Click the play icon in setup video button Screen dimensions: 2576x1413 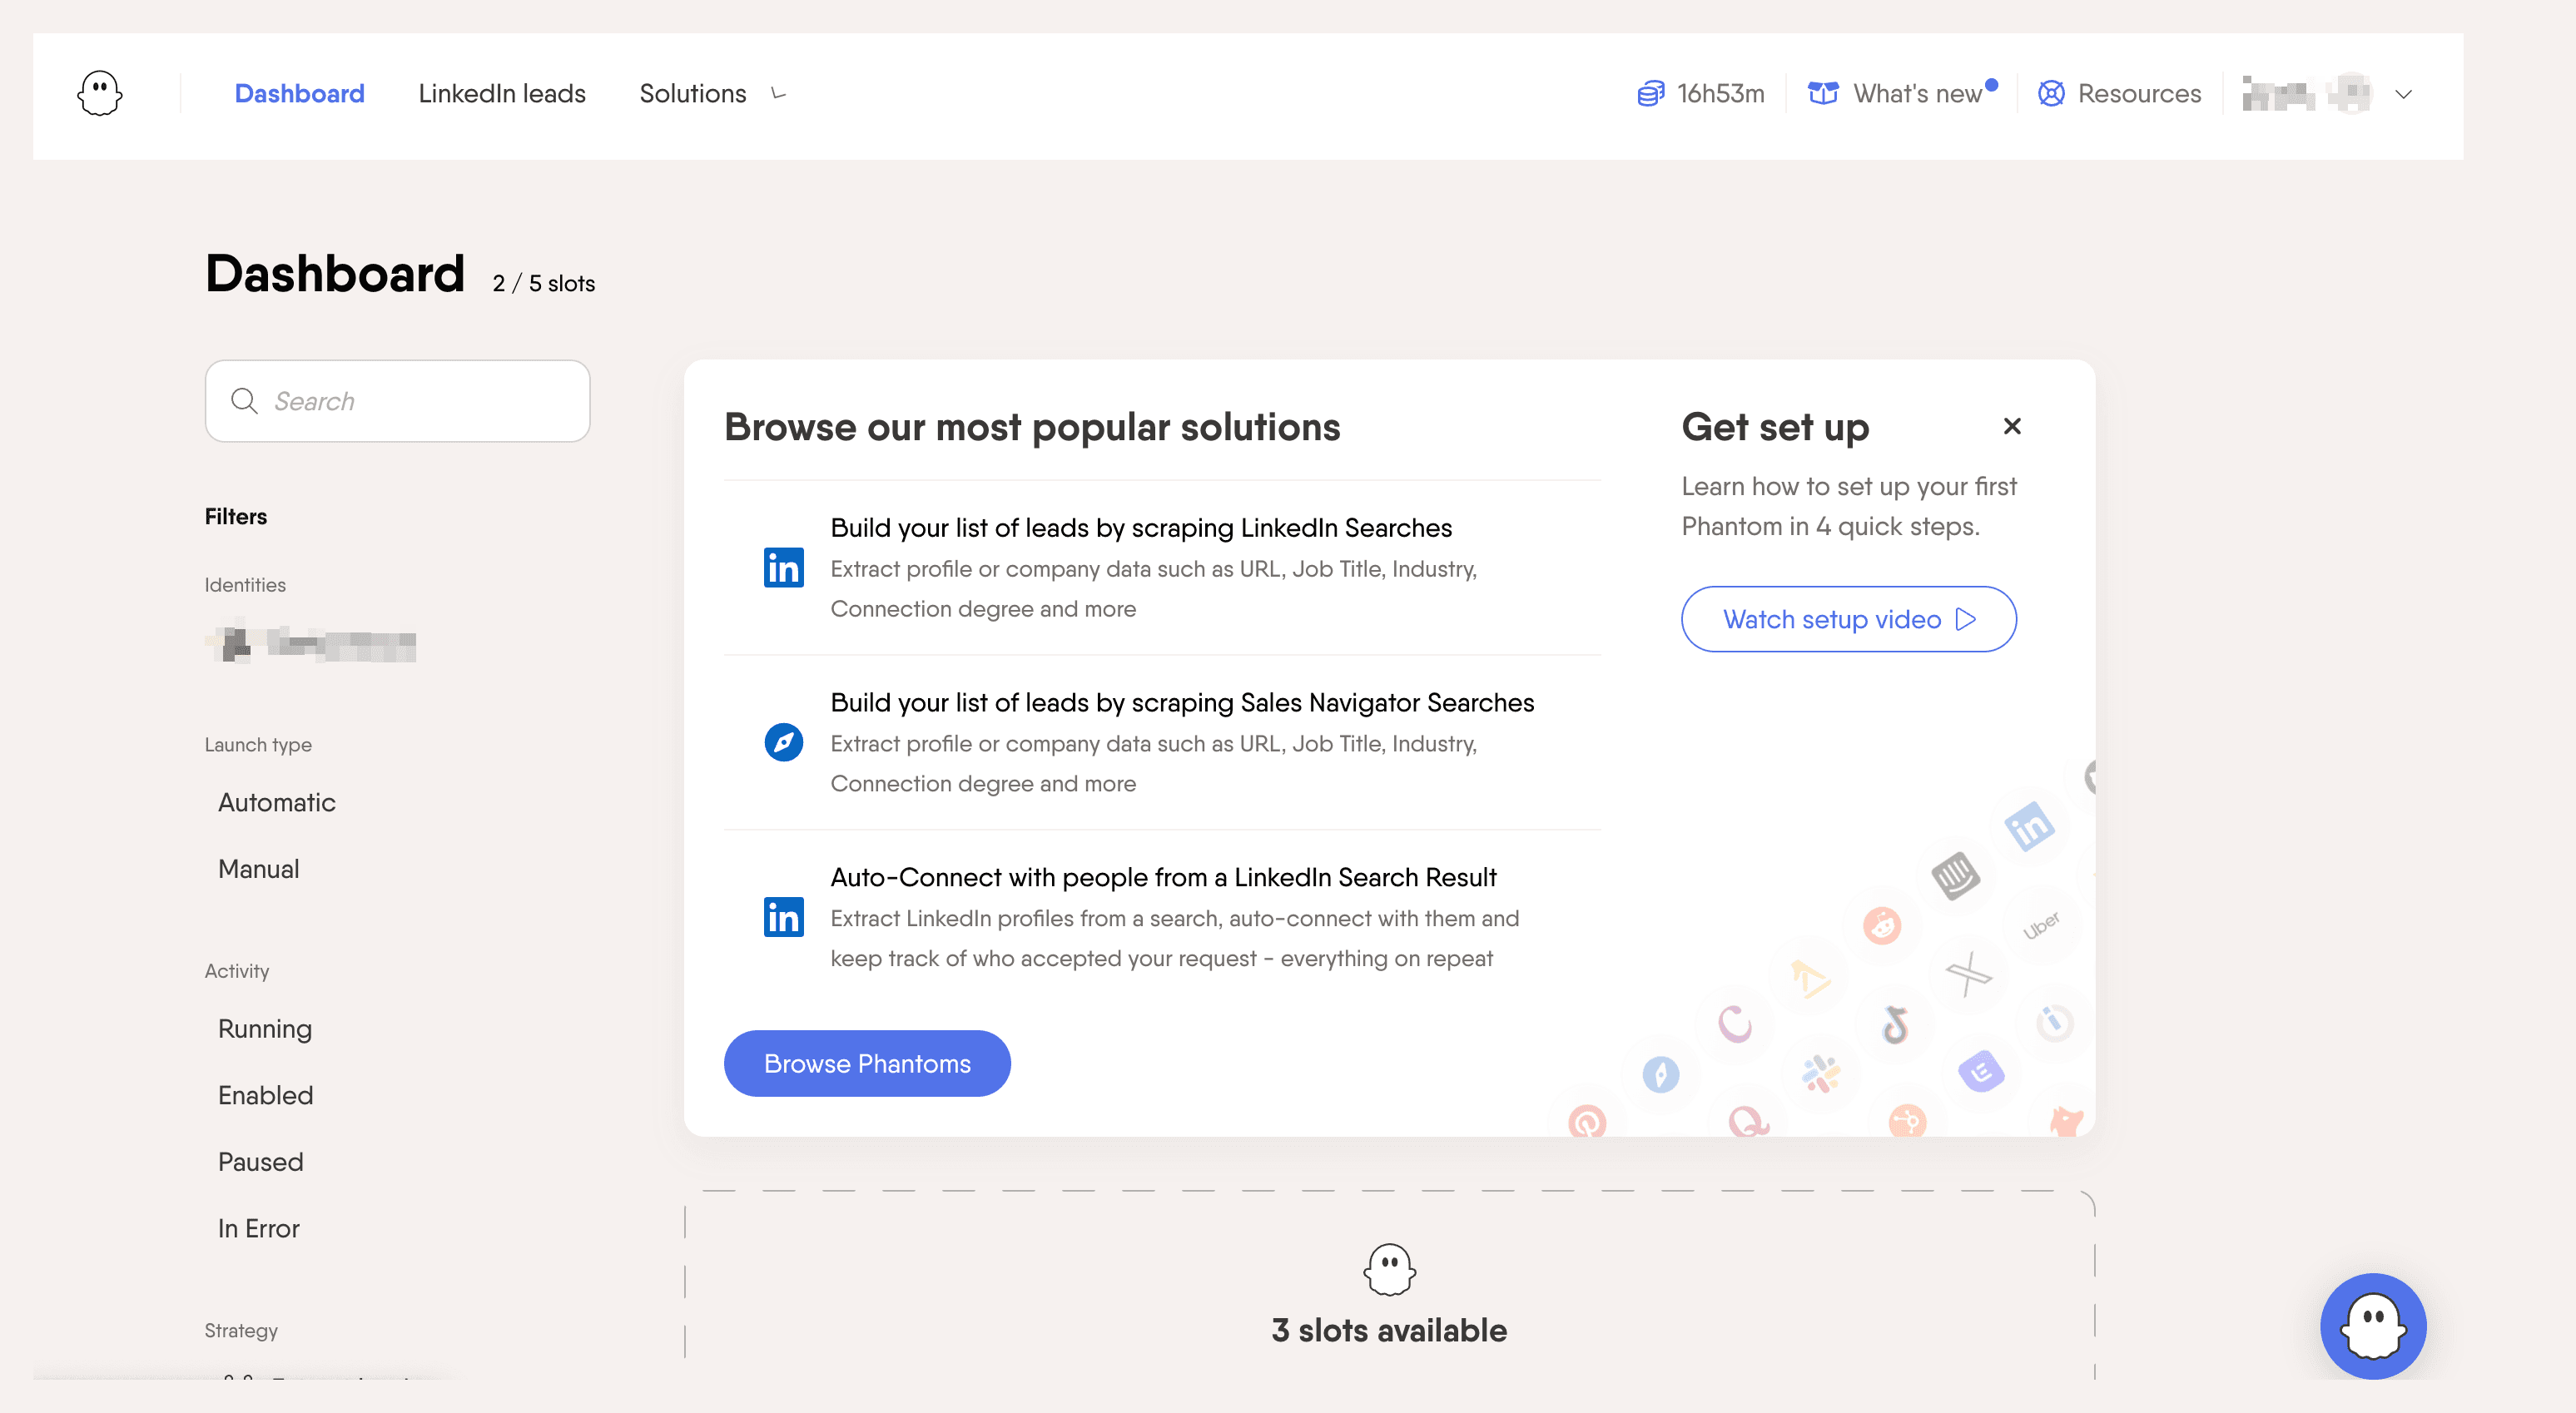pyautogui.click(x=1966, y=619)
